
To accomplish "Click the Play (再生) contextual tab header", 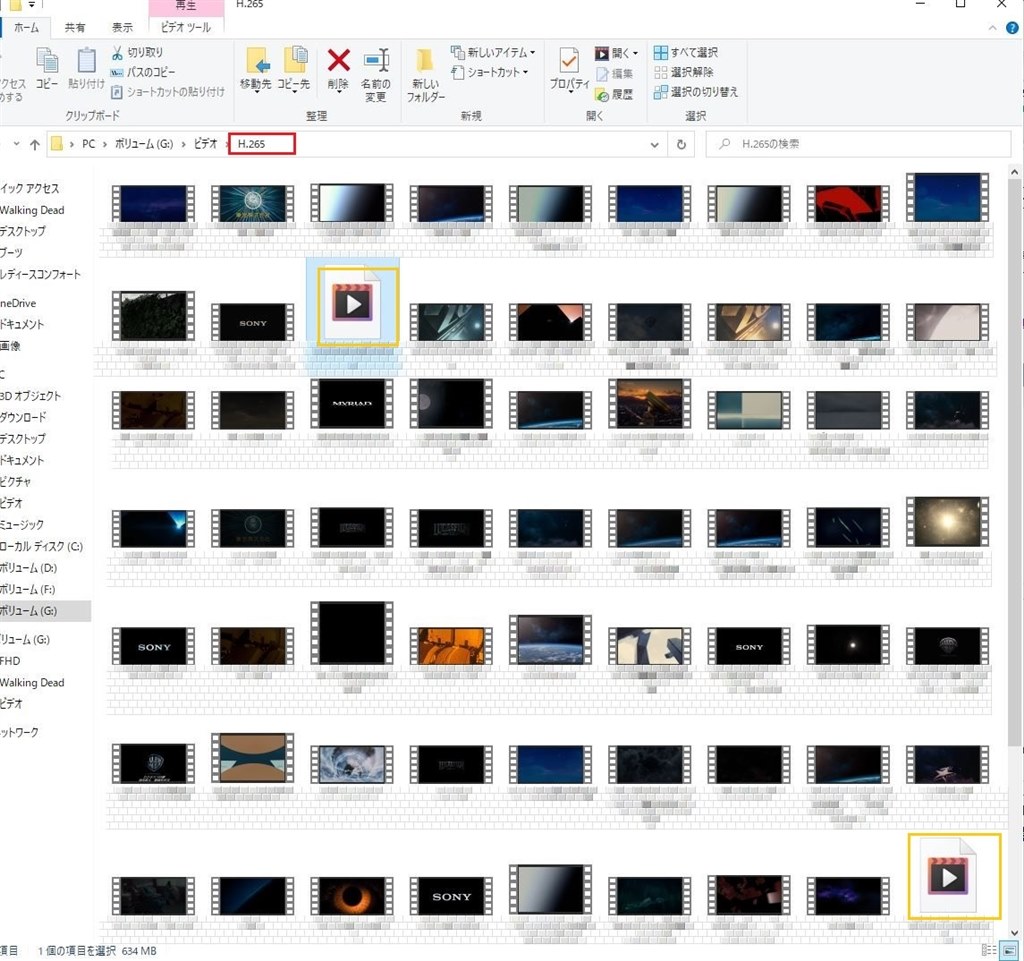I will (x=185, y=6).
